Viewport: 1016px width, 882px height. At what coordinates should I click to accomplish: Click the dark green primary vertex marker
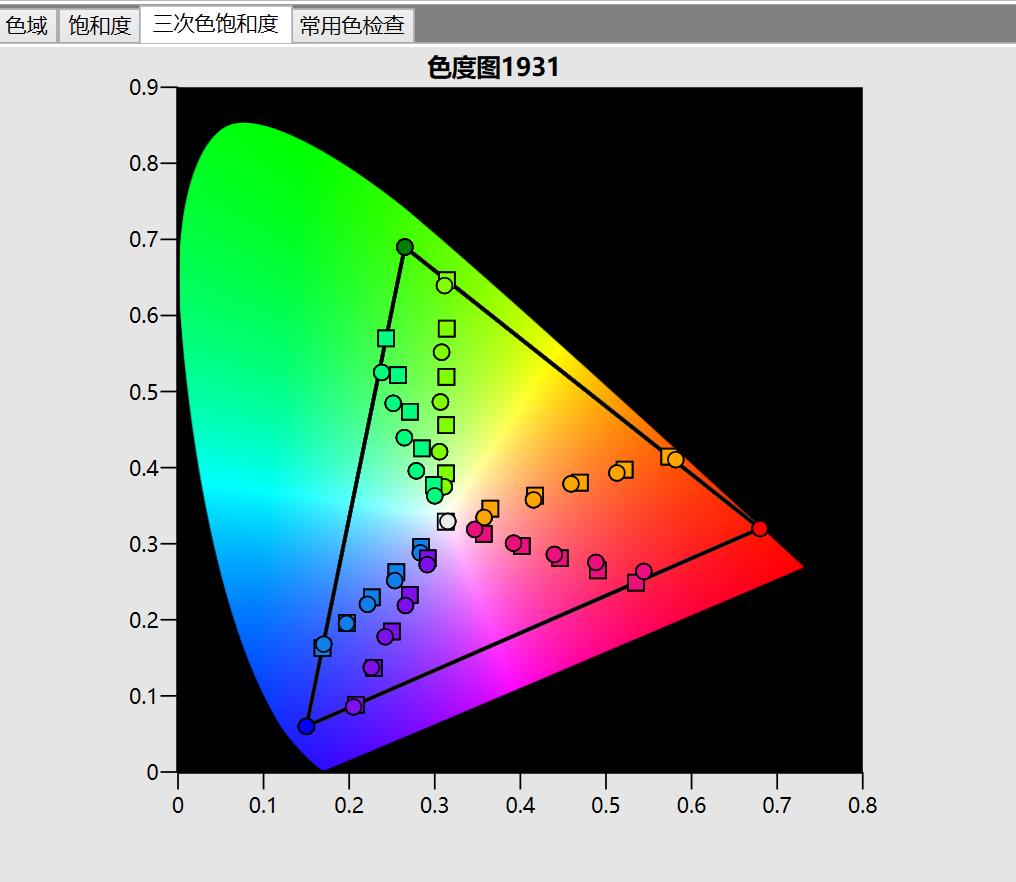point(405,247)
